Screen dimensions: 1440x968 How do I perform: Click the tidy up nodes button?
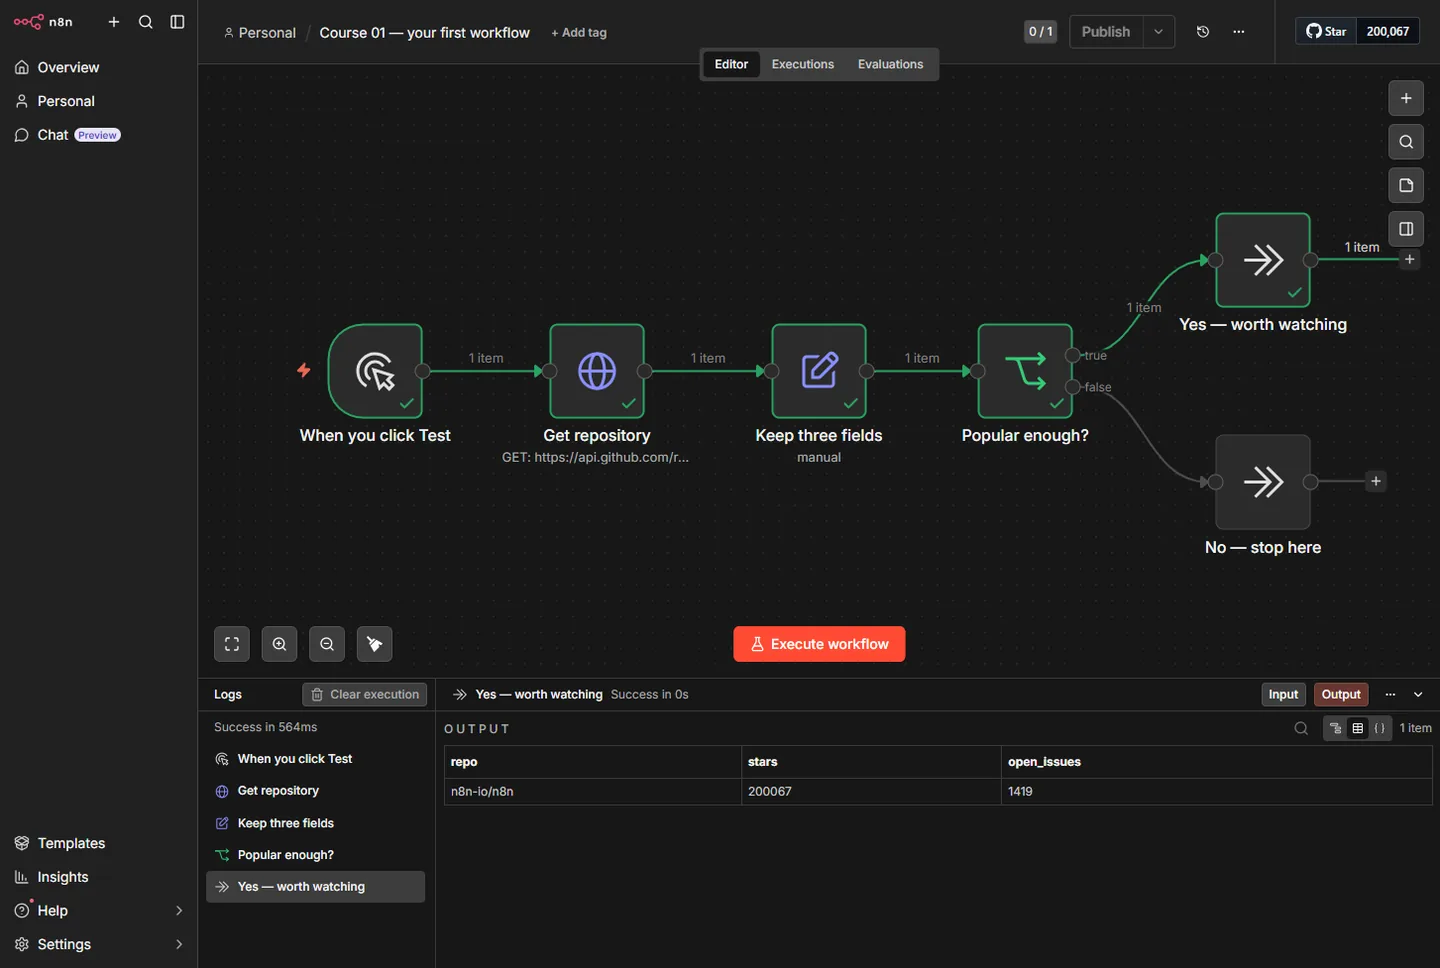375,644
